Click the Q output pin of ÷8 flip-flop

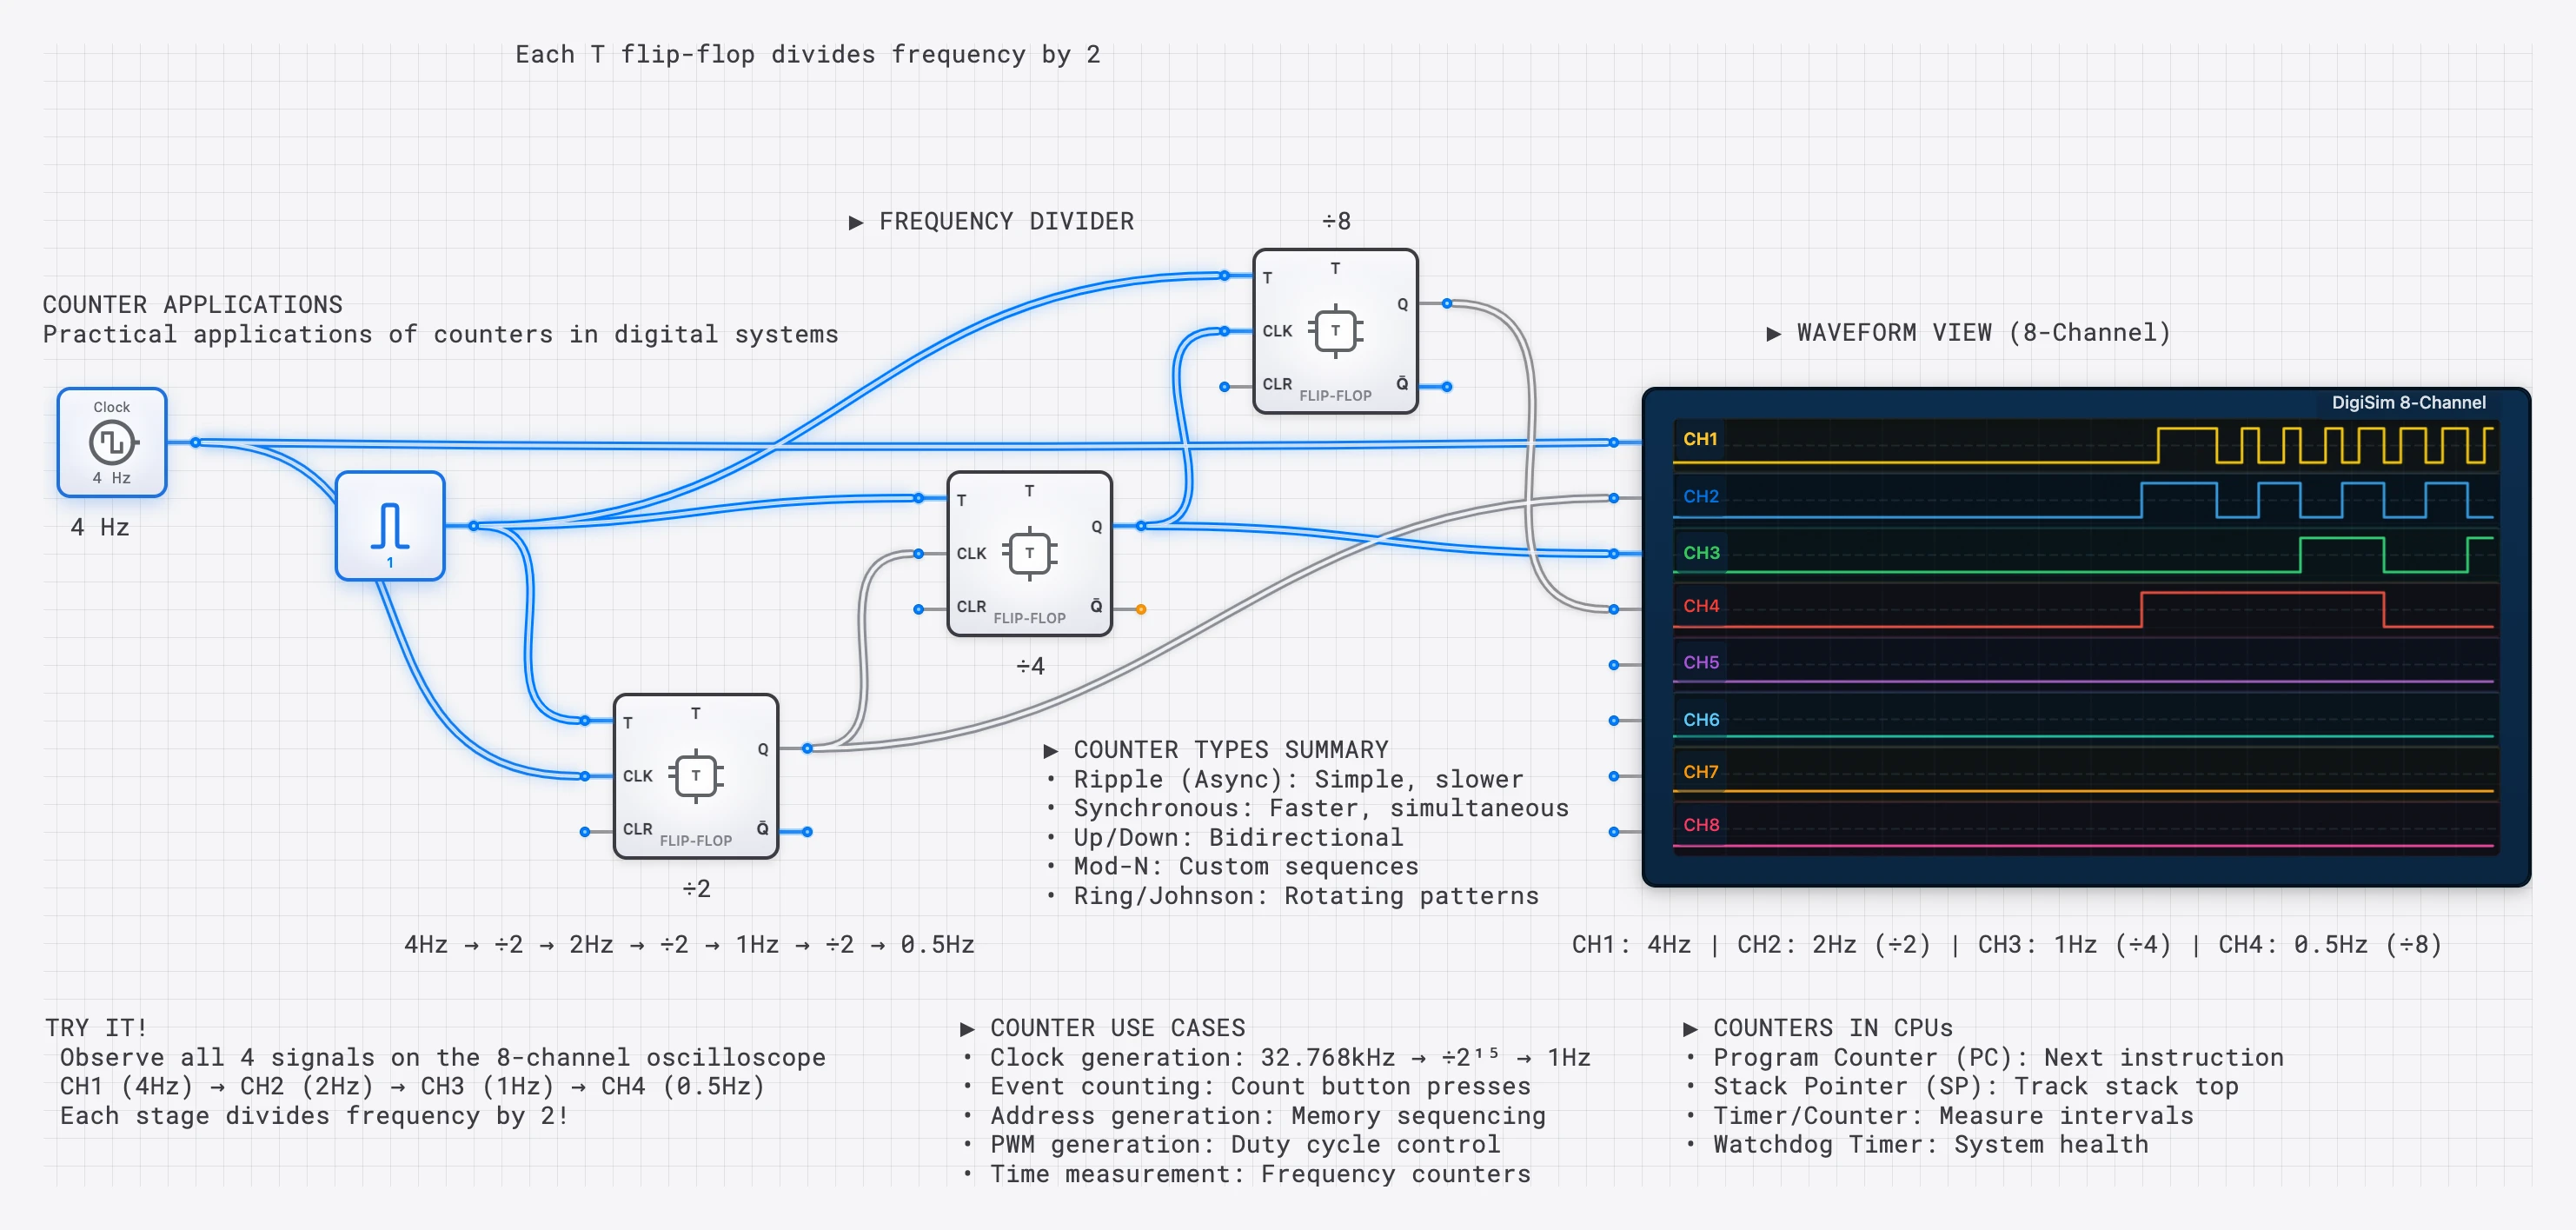(1447, 303)
